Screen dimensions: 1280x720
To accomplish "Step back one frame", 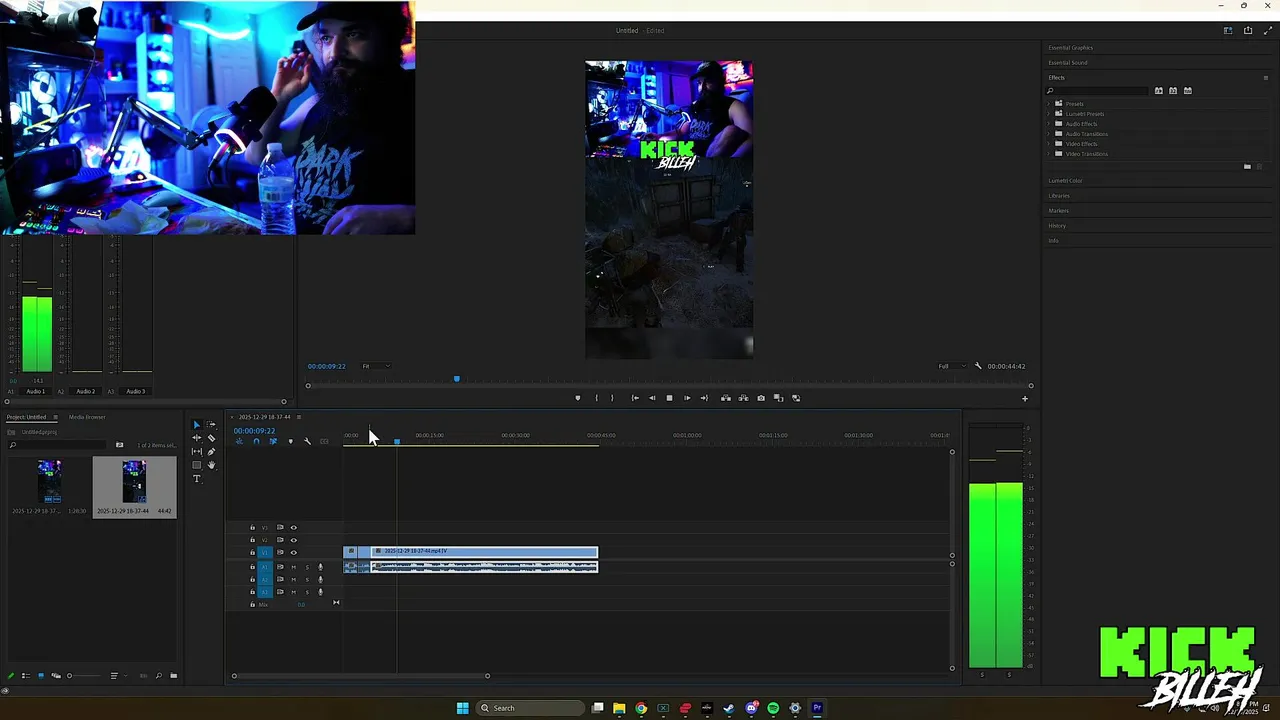I will tap(652, 398).
